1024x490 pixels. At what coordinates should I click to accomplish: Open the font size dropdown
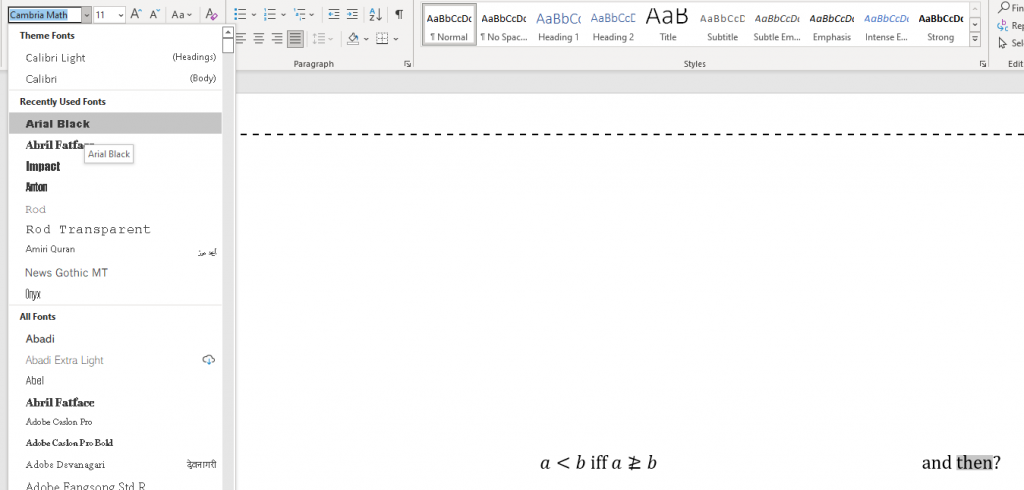120,15
